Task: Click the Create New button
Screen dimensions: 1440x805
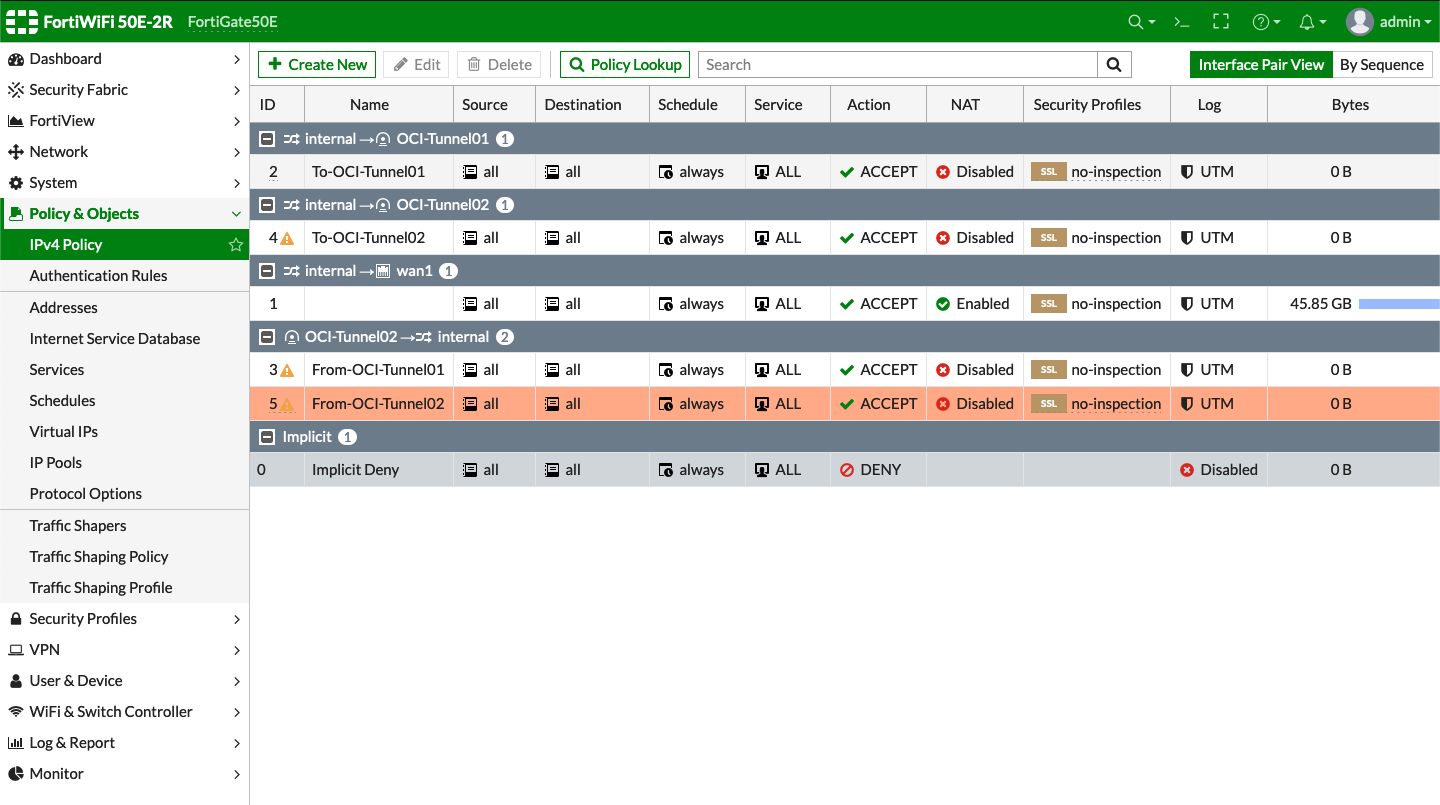Action: pyautogui.click(x=316, y=64)
